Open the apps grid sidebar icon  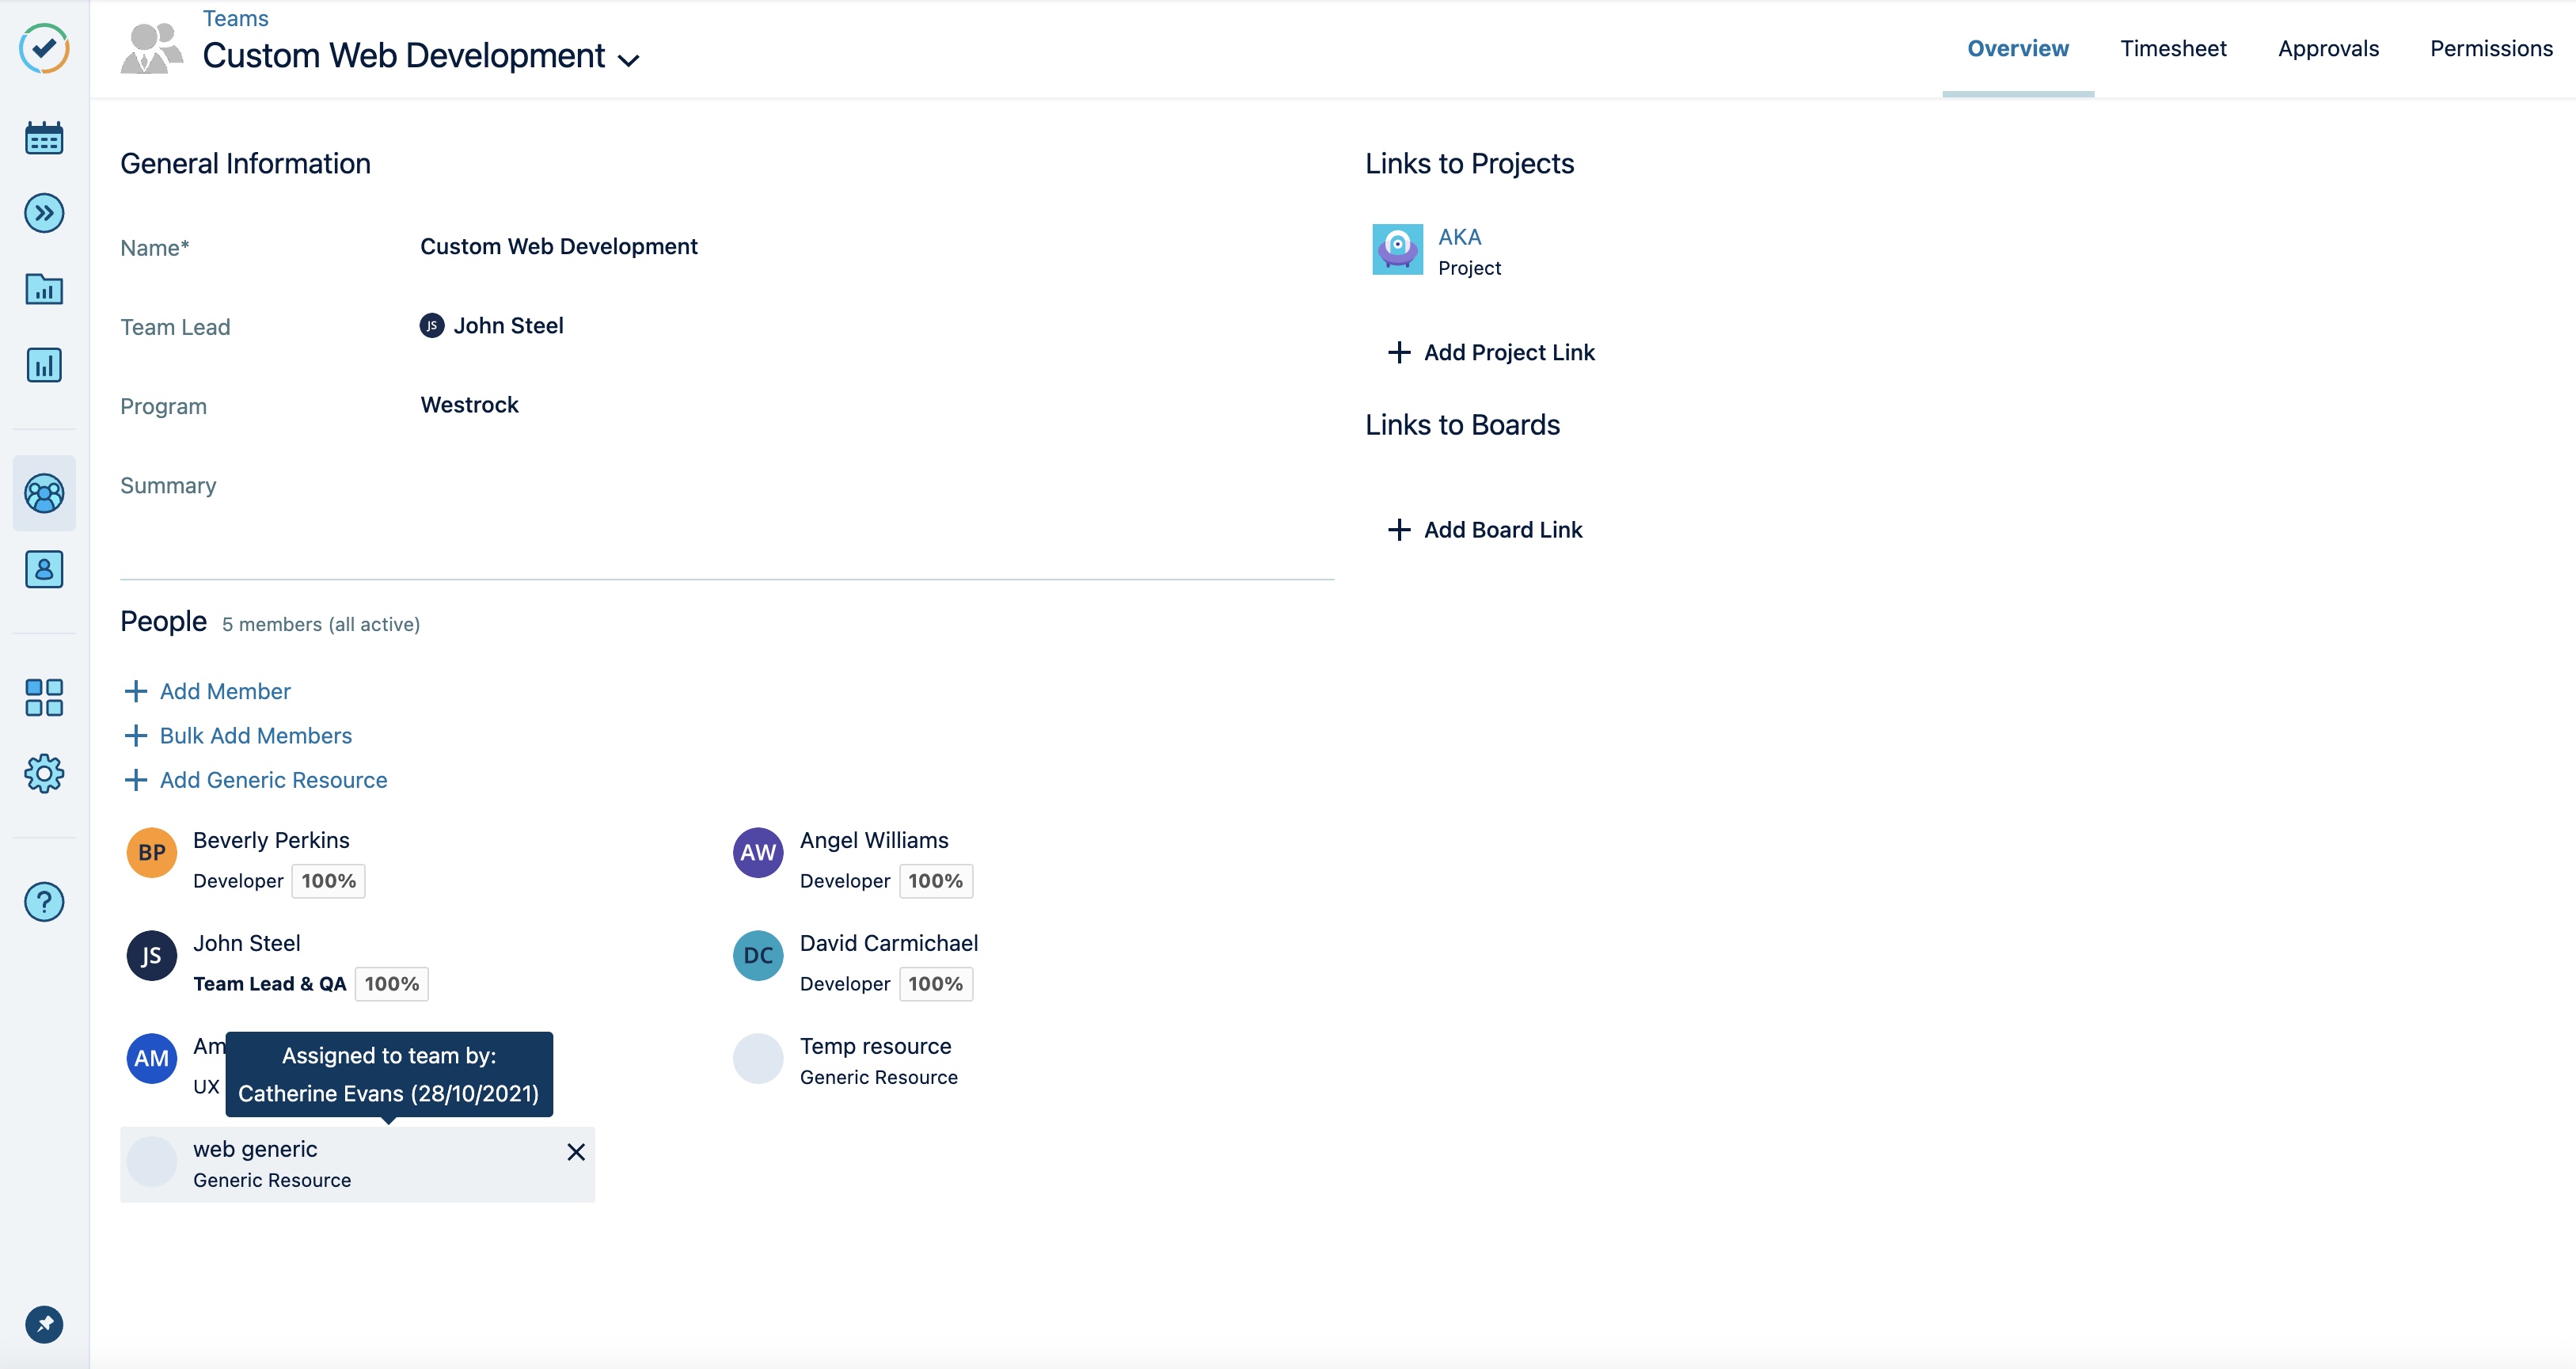click(x=44, y=697)
